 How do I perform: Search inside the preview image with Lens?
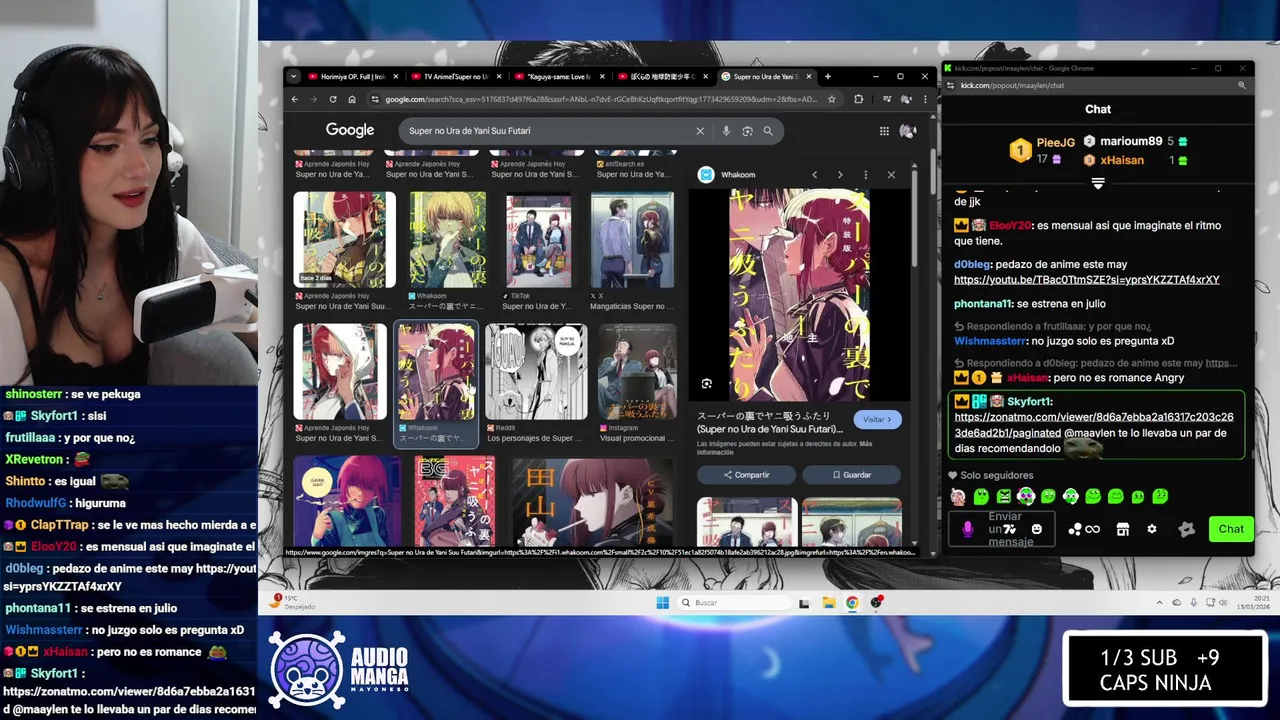click(707, 384)
